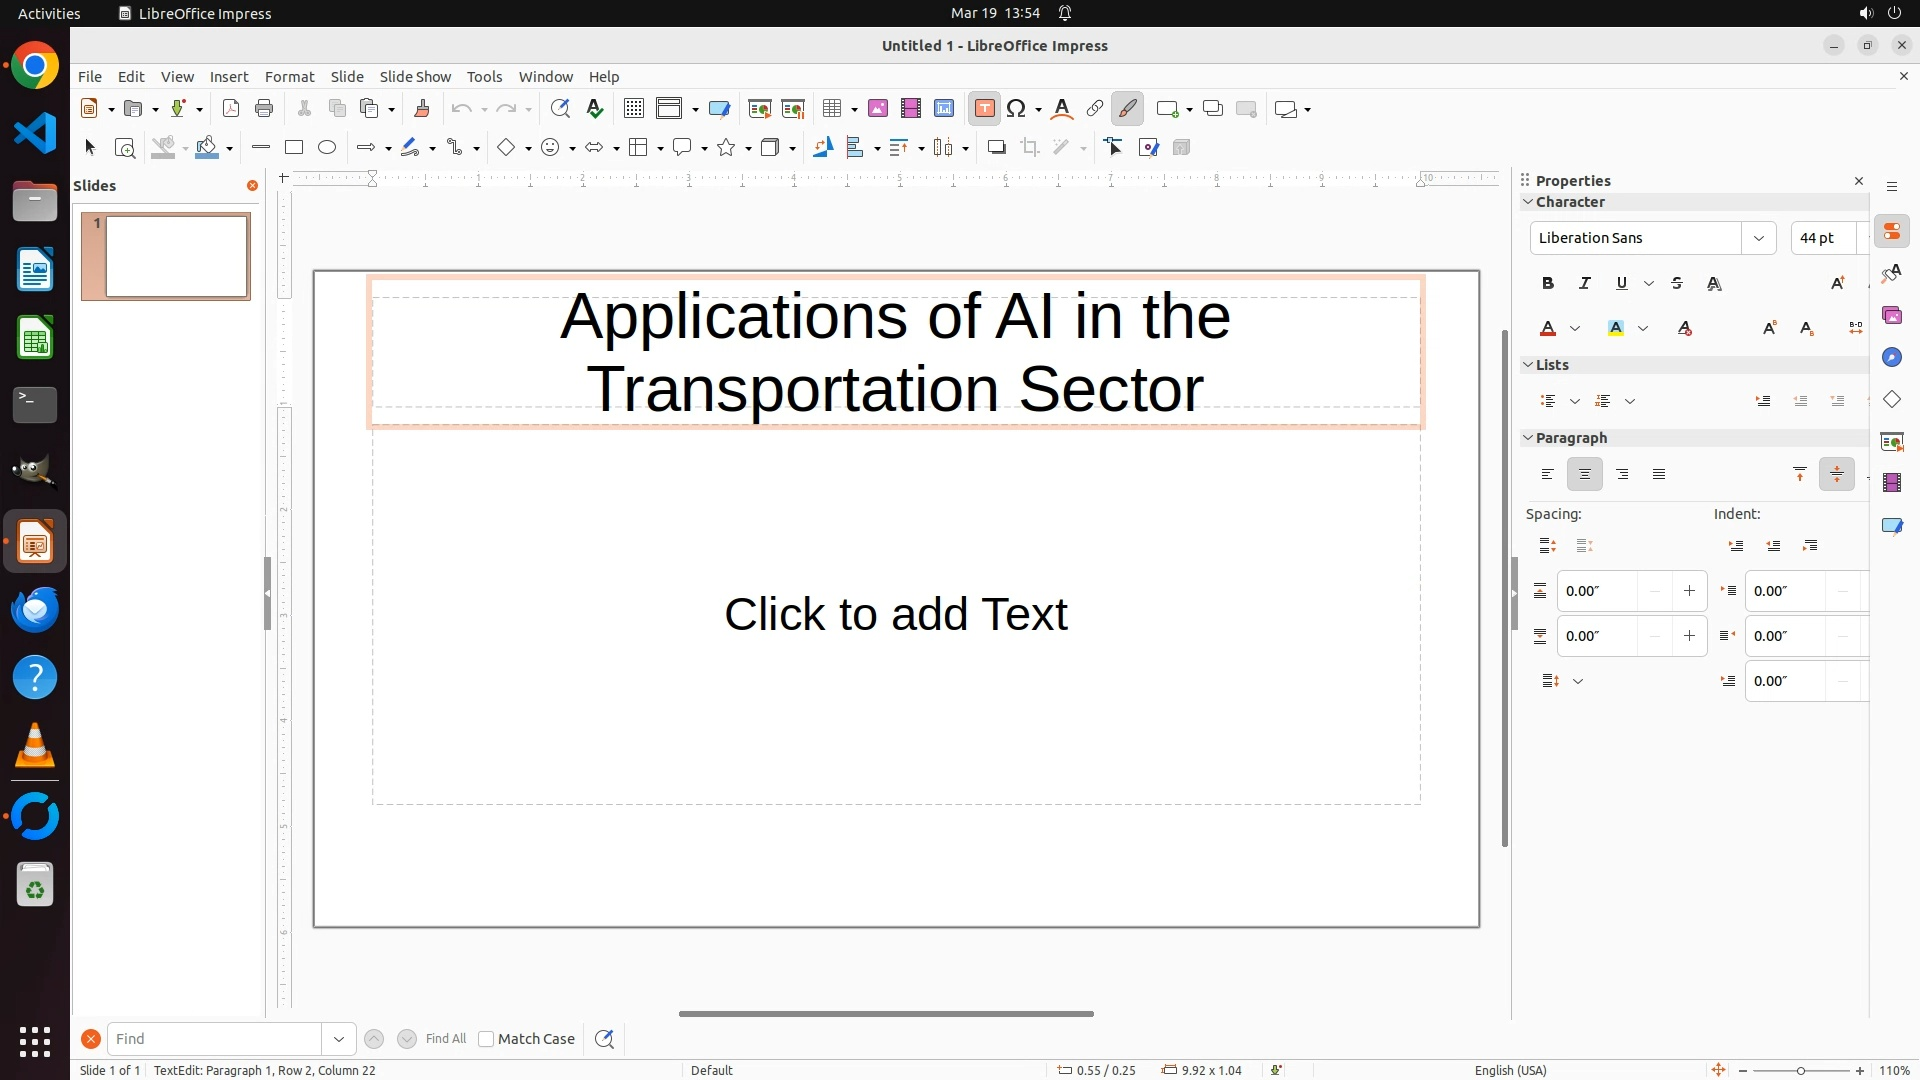The height and width of the screenshot is (1080, 1920).
Task: Click the Strikethrough formatting icon
Action: coord(1677,284)
